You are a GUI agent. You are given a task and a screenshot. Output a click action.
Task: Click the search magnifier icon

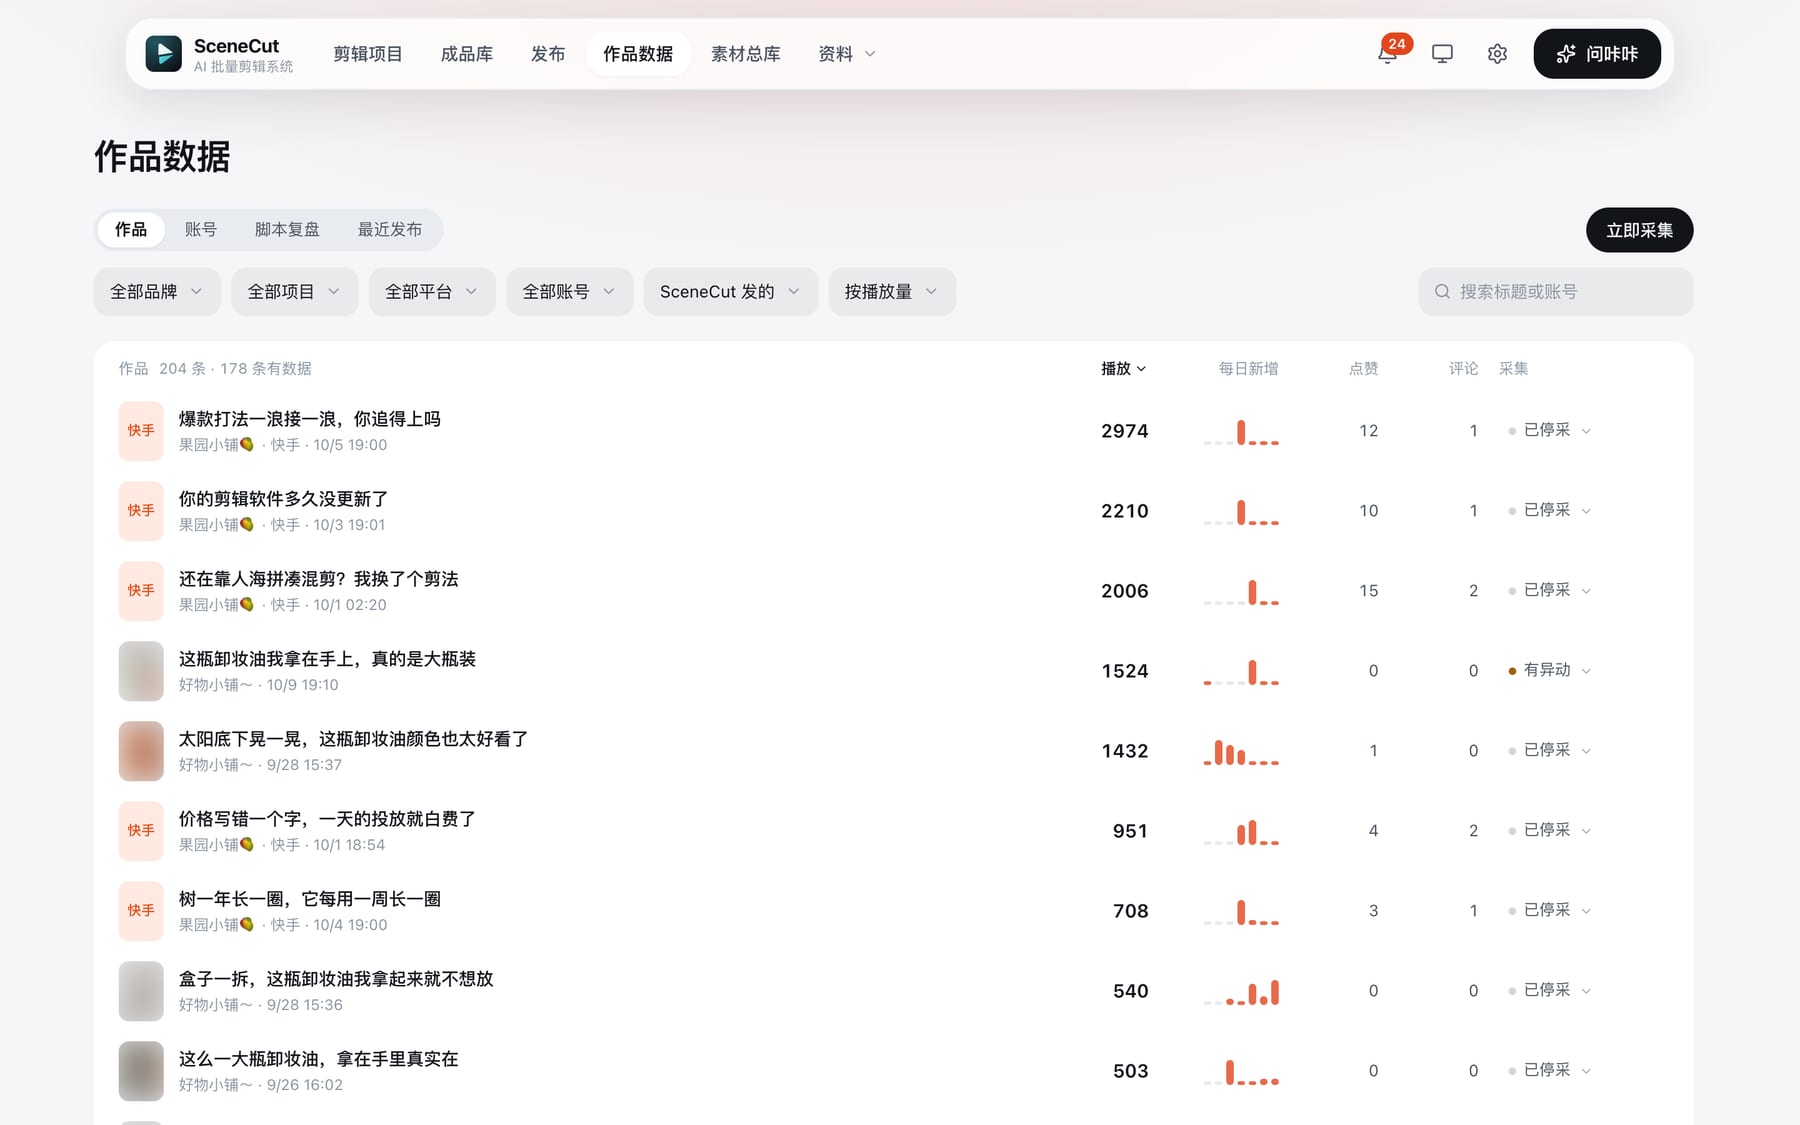[1442, 292]
